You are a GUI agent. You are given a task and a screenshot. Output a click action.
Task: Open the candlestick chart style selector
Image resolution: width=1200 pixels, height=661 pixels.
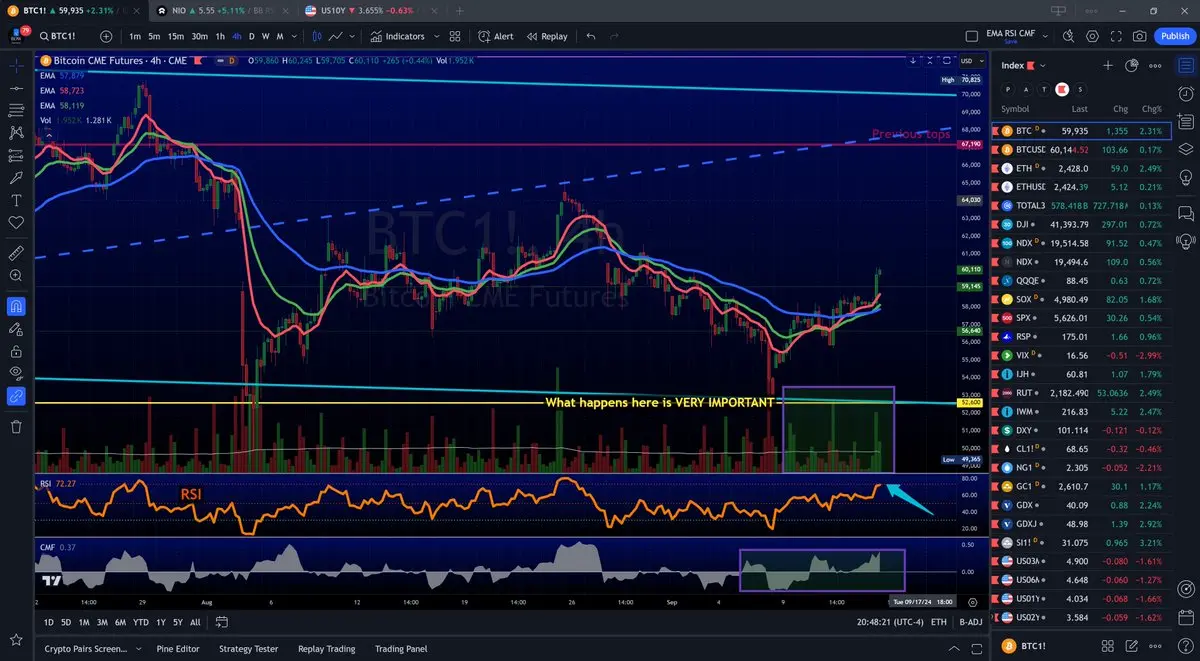315,36
